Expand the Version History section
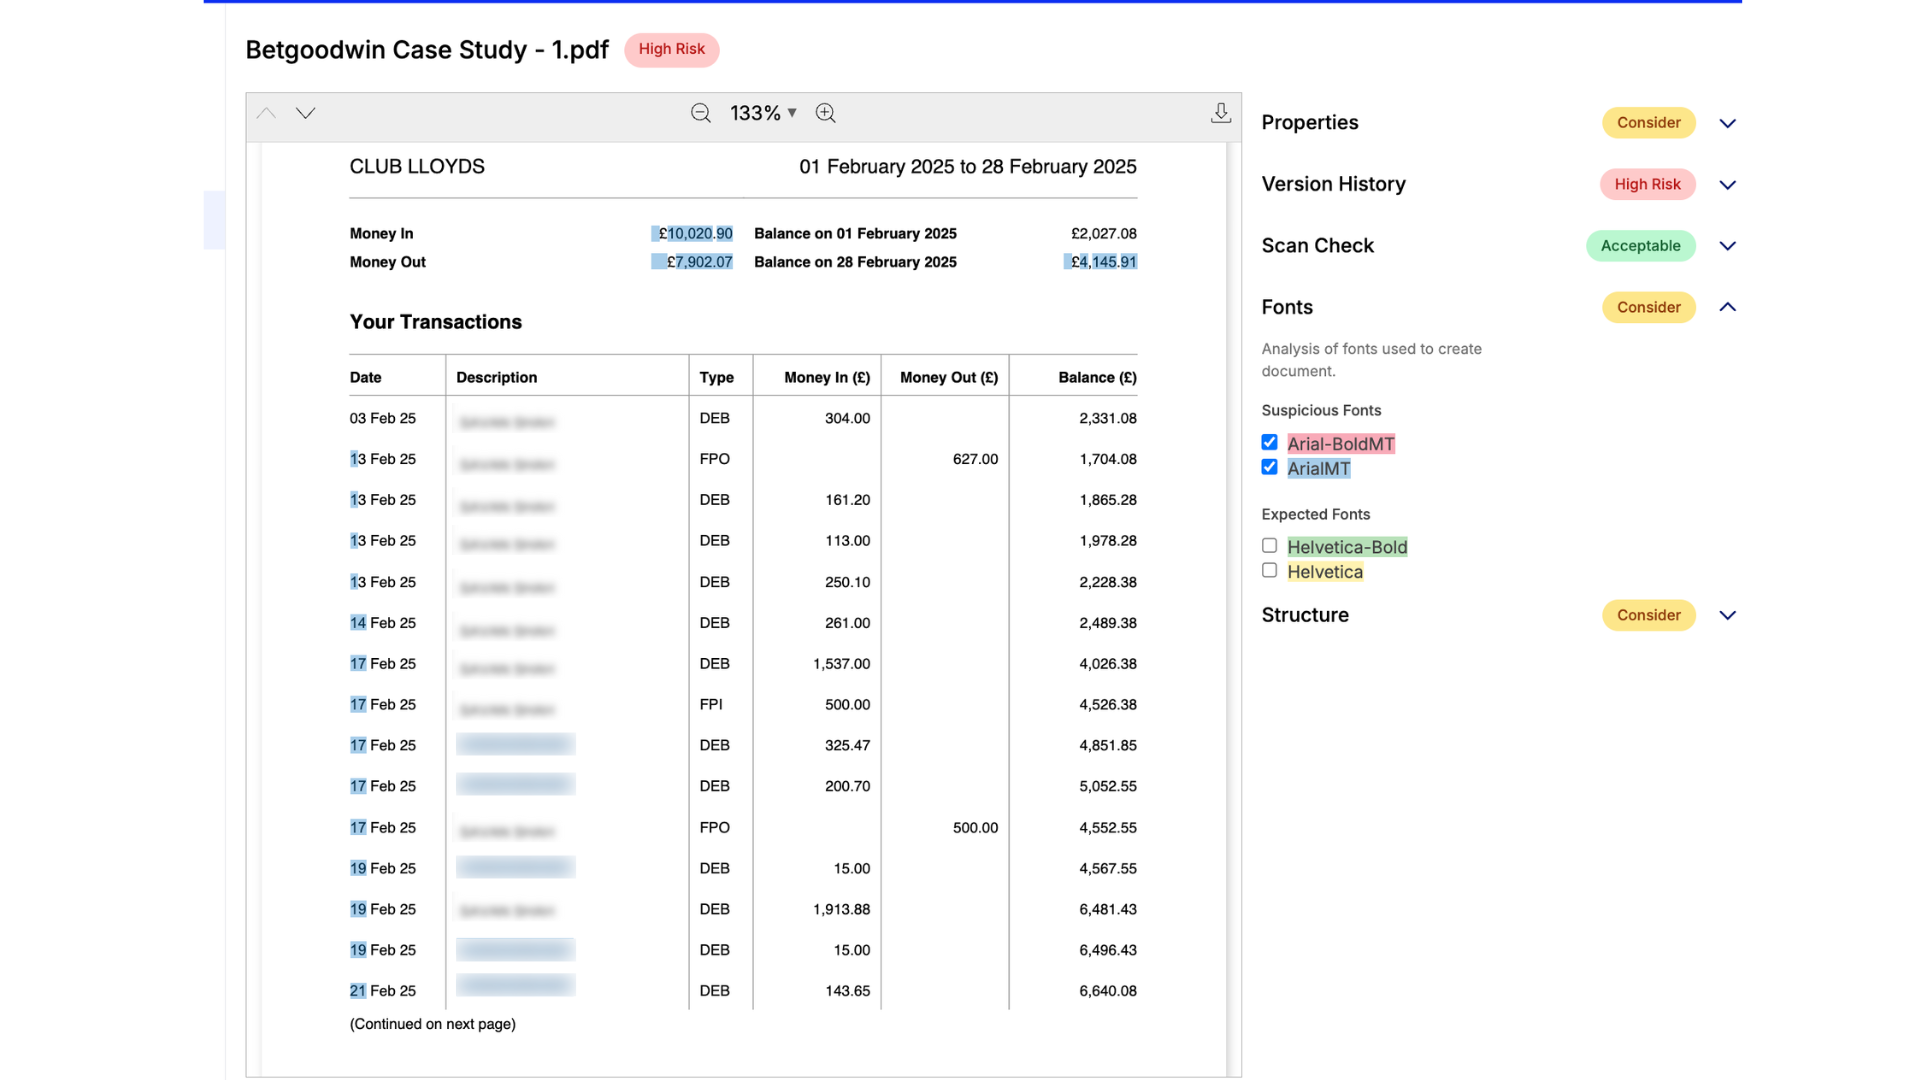Screen dimensions: 1920x1080 pos(1727,184)
